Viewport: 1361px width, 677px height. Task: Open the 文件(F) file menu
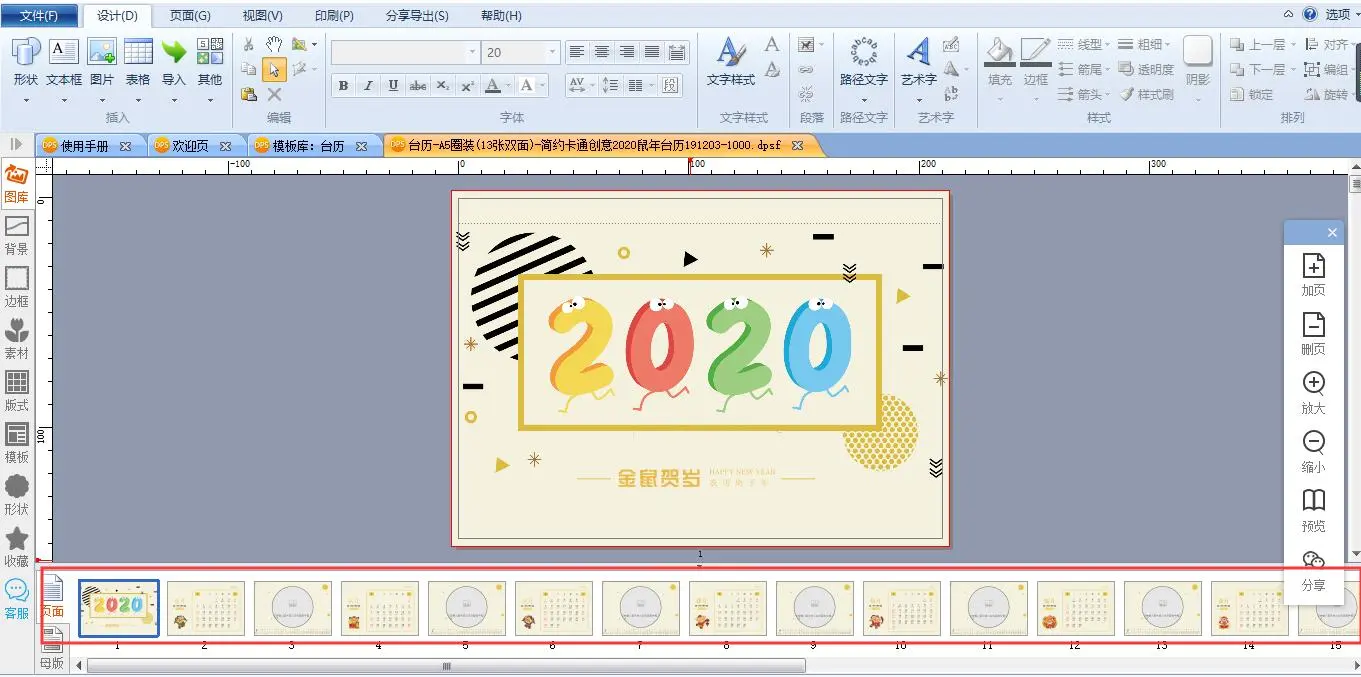[39, 16]
